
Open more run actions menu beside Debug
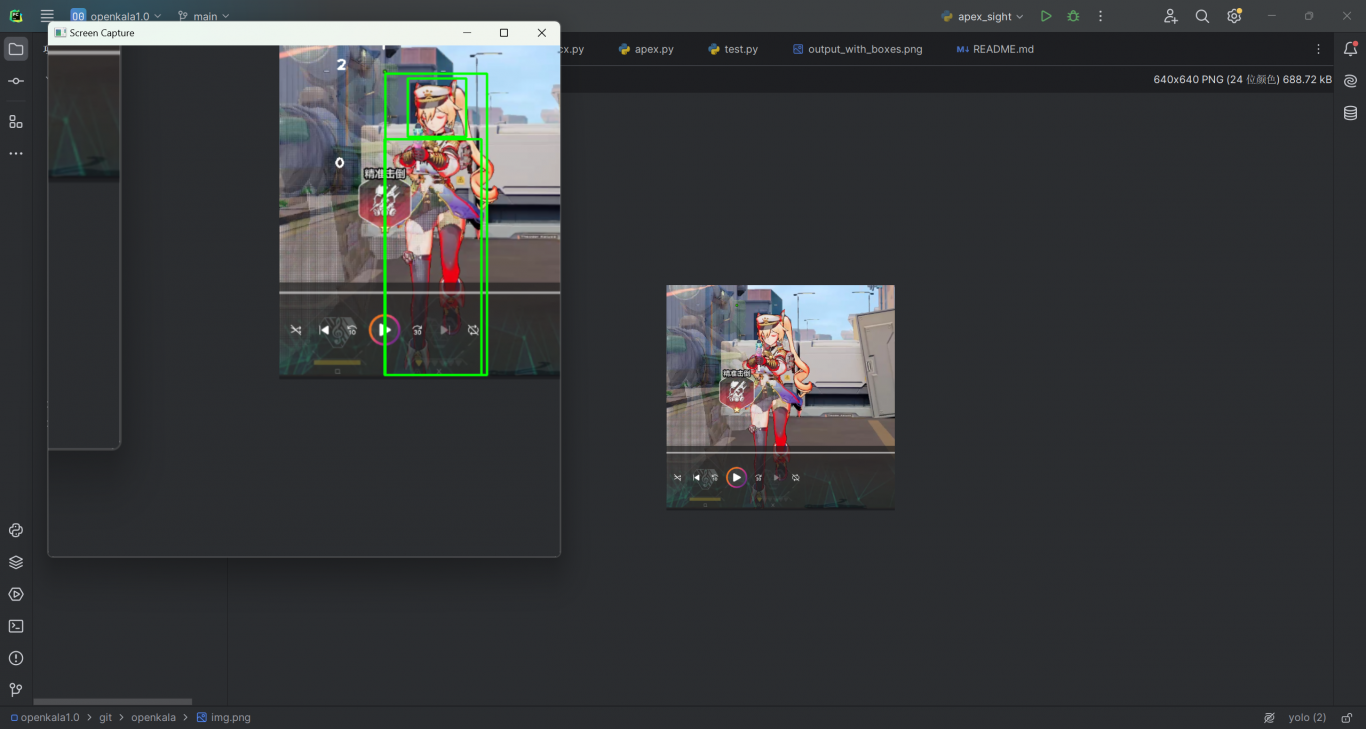click(1100, 16)
